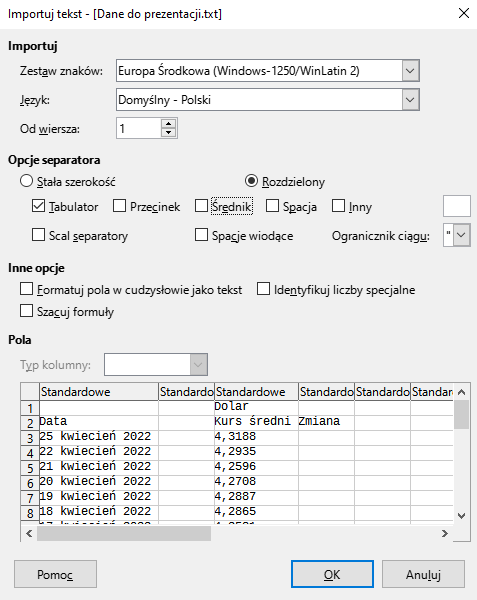The height and width of the screenshot is (600, 477).
Task: Click inside the Zestaw znaków text box
Action: 259,71
